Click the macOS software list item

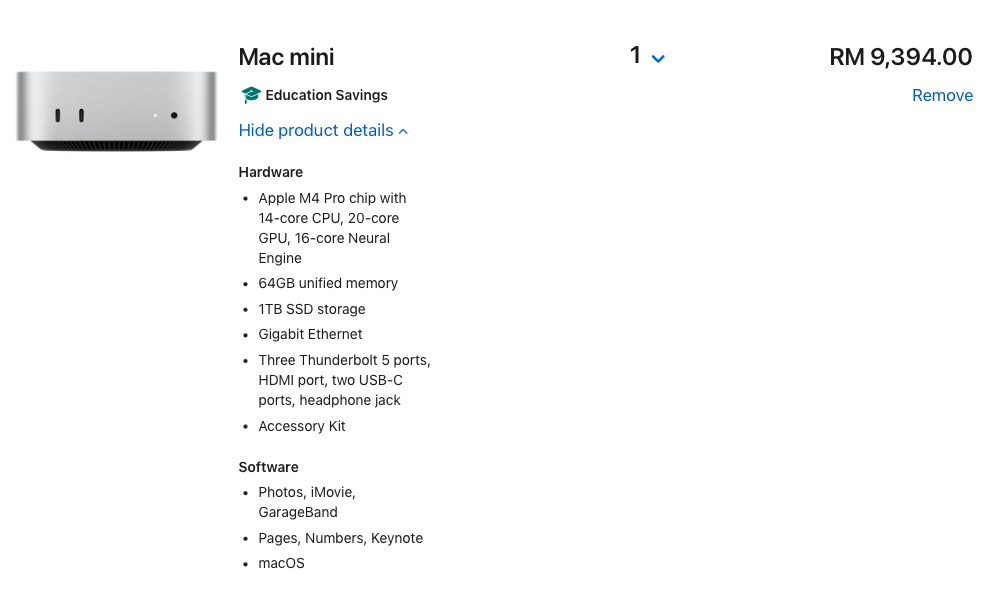tap(281, 563)
